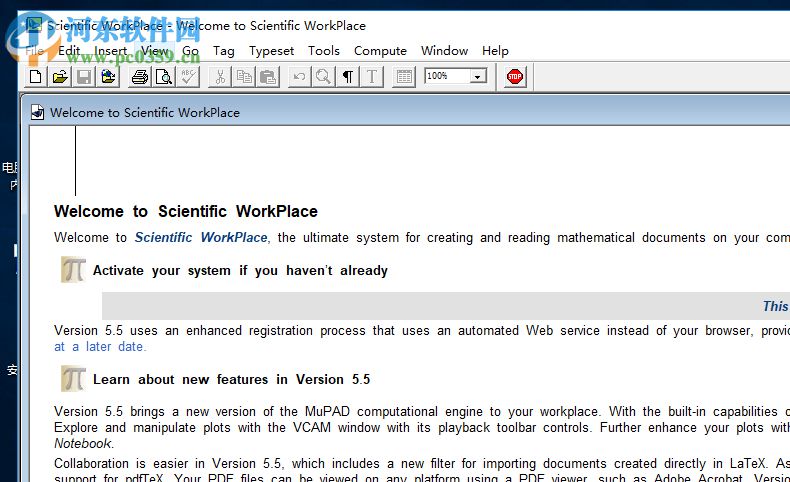Click the word 'MuPAD' in the paragraph

pos(327,411)
